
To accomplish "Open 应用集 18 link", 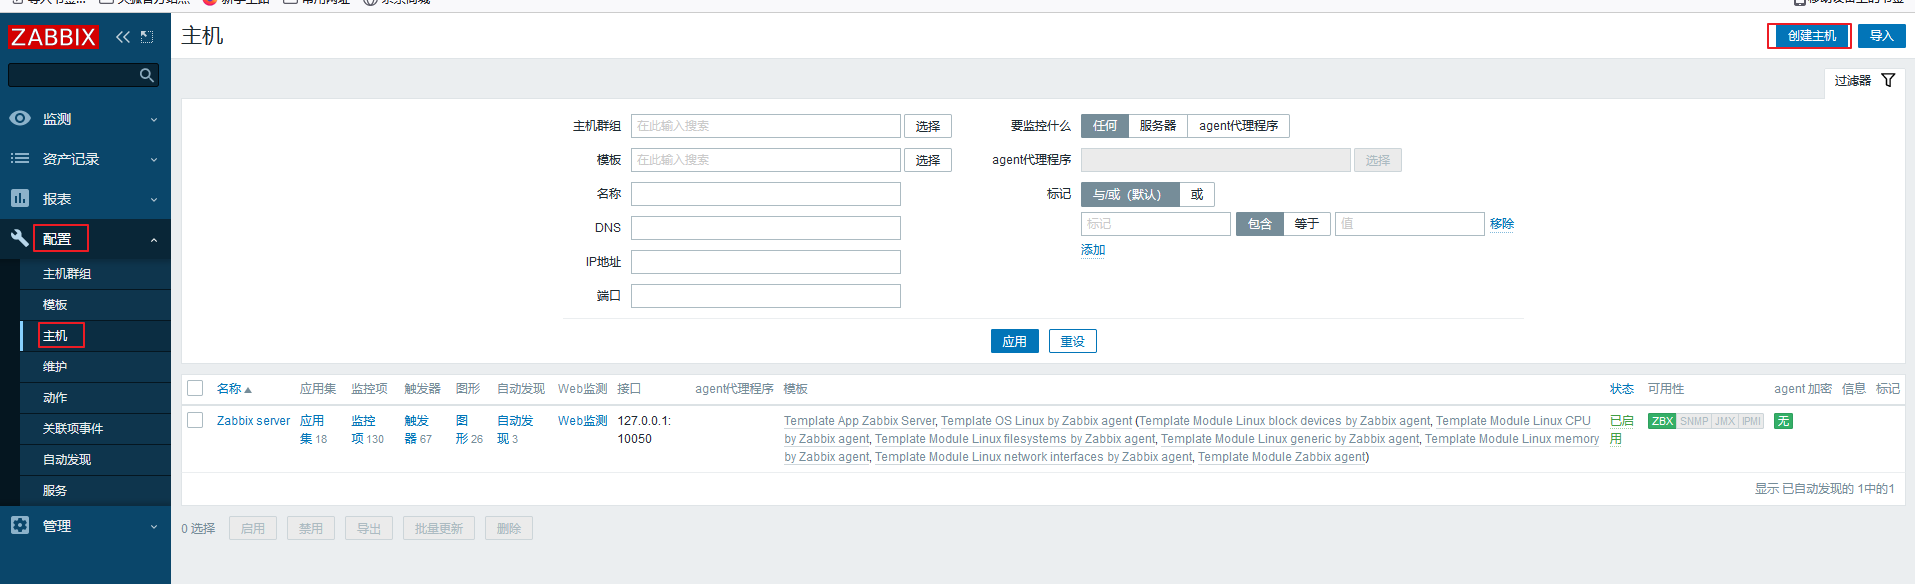I will click(313, 430).
